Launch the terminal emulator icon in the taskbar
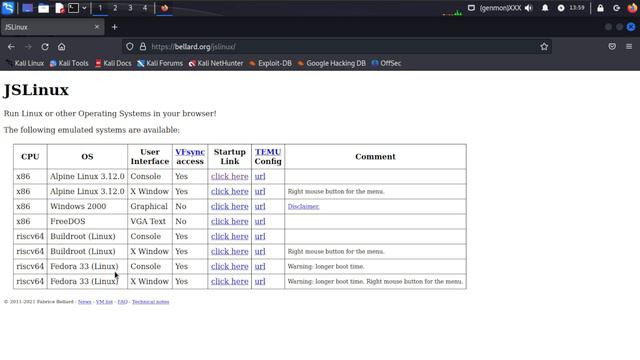This screenshot has height=360, width=640. click(x=73, y=8)
